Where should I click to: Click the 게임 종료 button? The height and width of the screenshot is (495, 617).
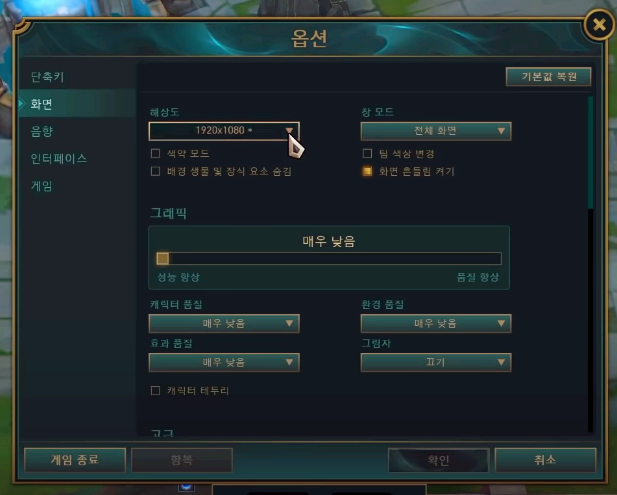tap(75, 460)
